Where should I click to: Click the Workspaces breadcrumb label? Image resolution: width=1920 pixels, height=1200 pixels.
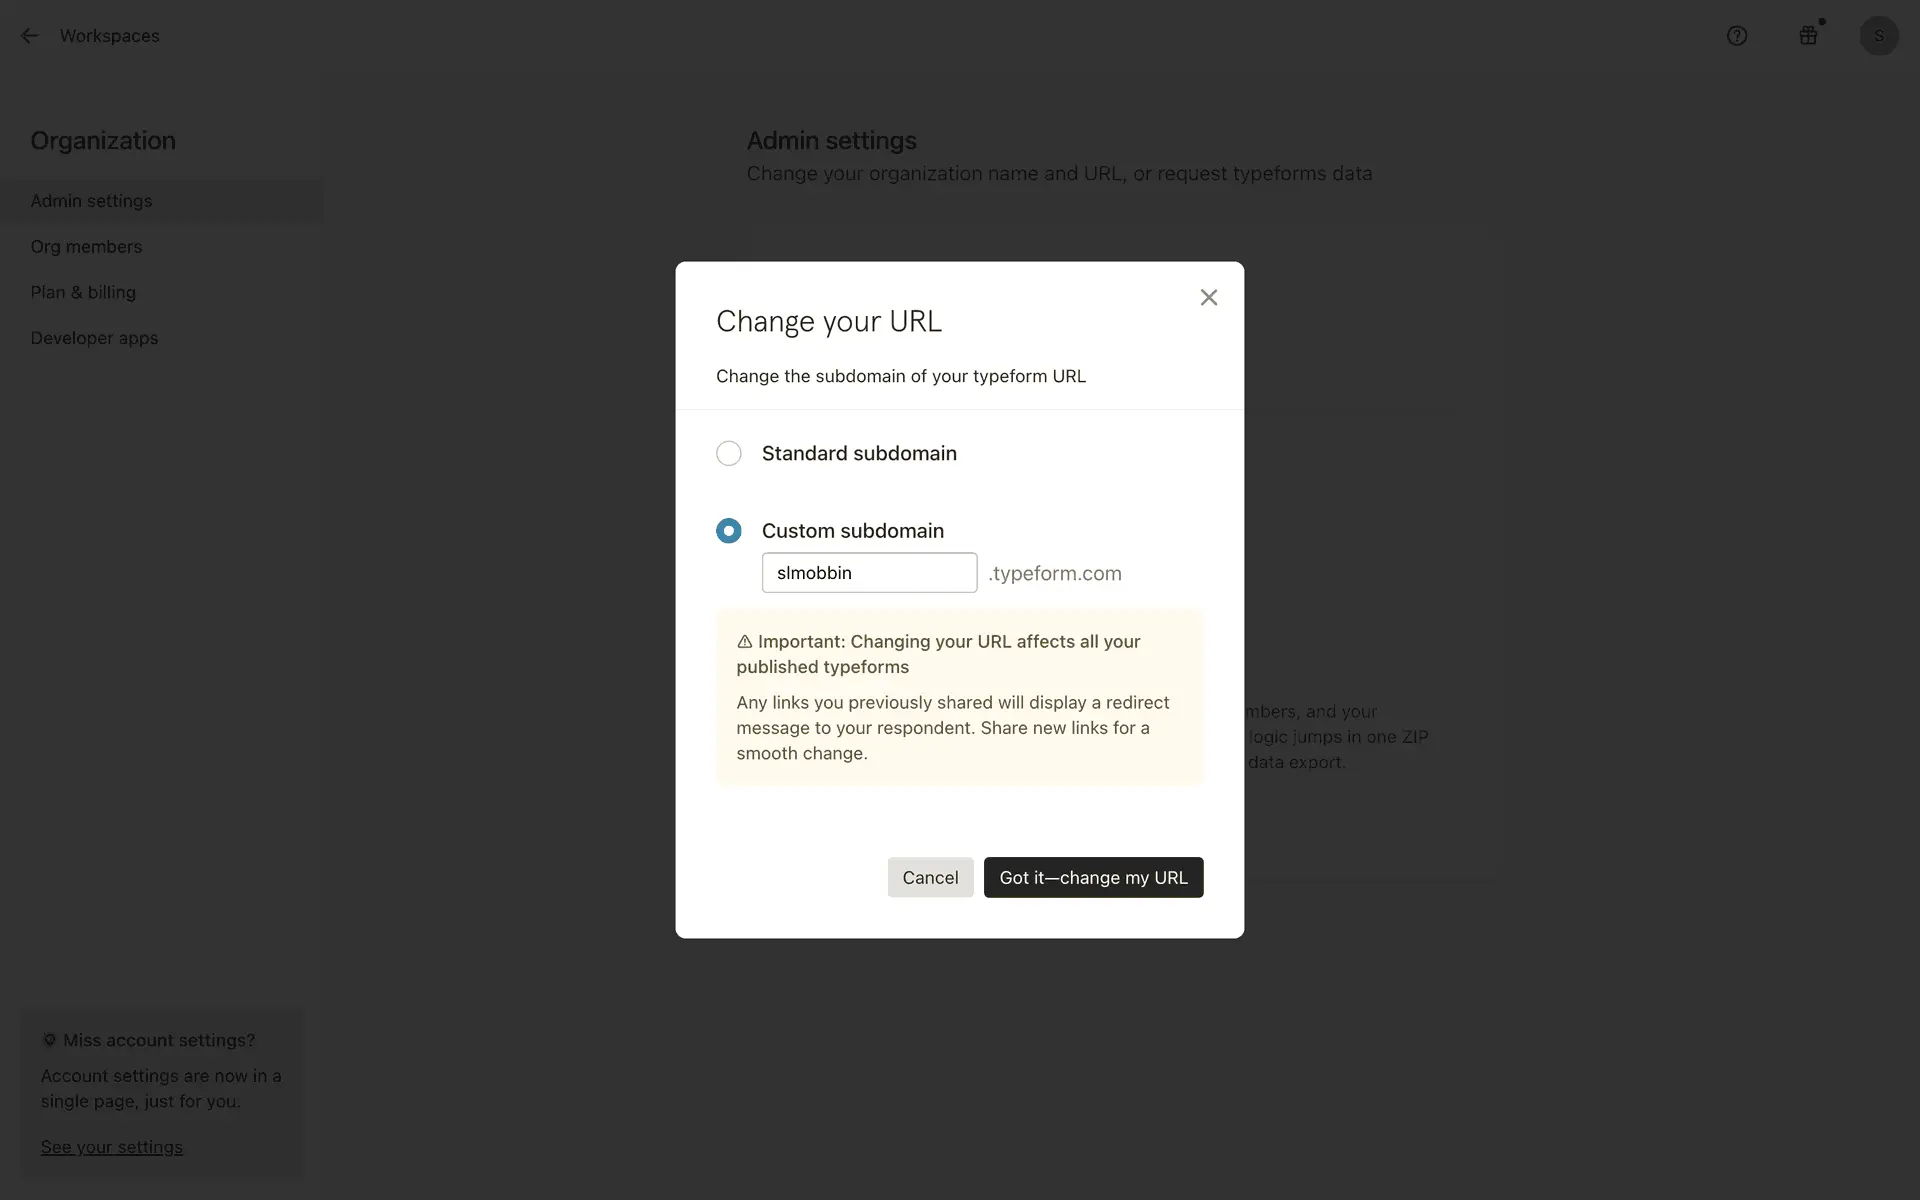(110, 36)
